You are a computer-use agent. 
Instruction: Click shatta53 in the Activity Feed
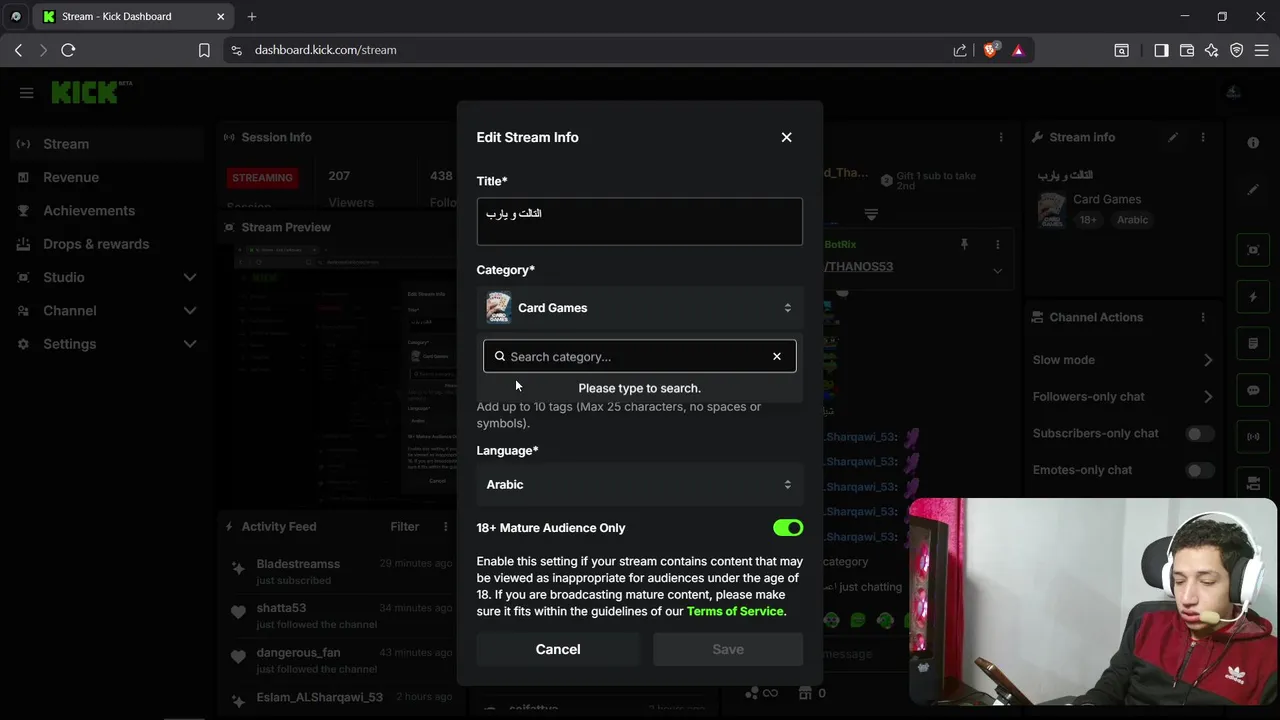[x=281, y=608]
